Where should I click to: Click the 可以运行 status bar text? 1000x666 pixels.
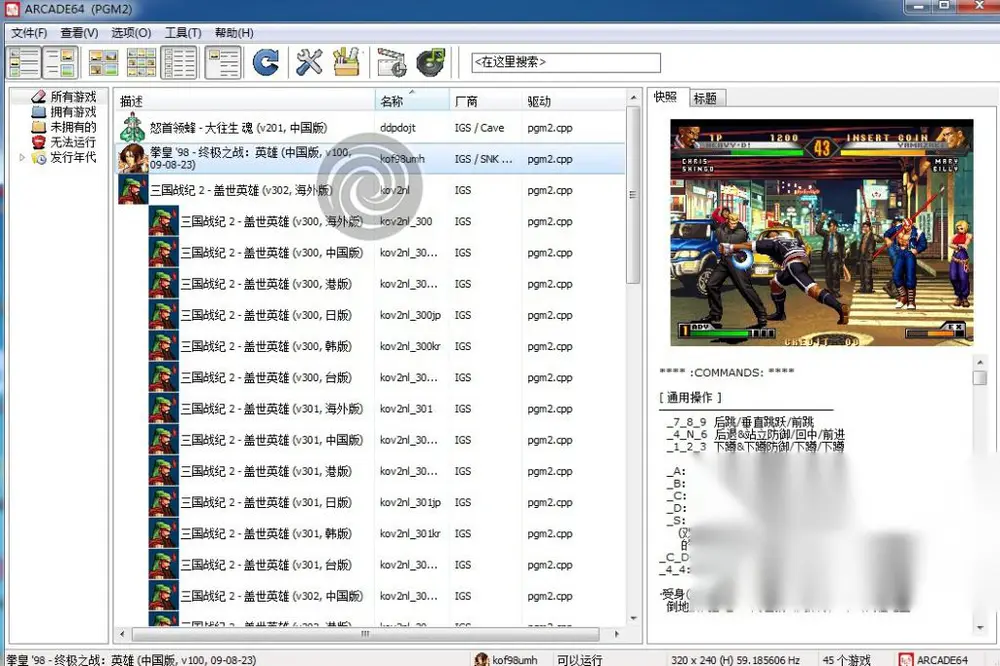click(579, 660)
